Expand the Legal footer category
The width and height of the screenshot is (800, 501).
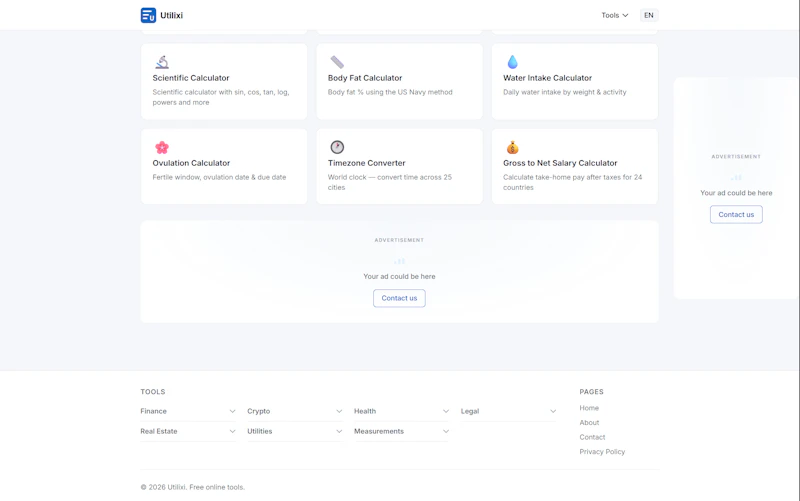click(x=508, y=411)
